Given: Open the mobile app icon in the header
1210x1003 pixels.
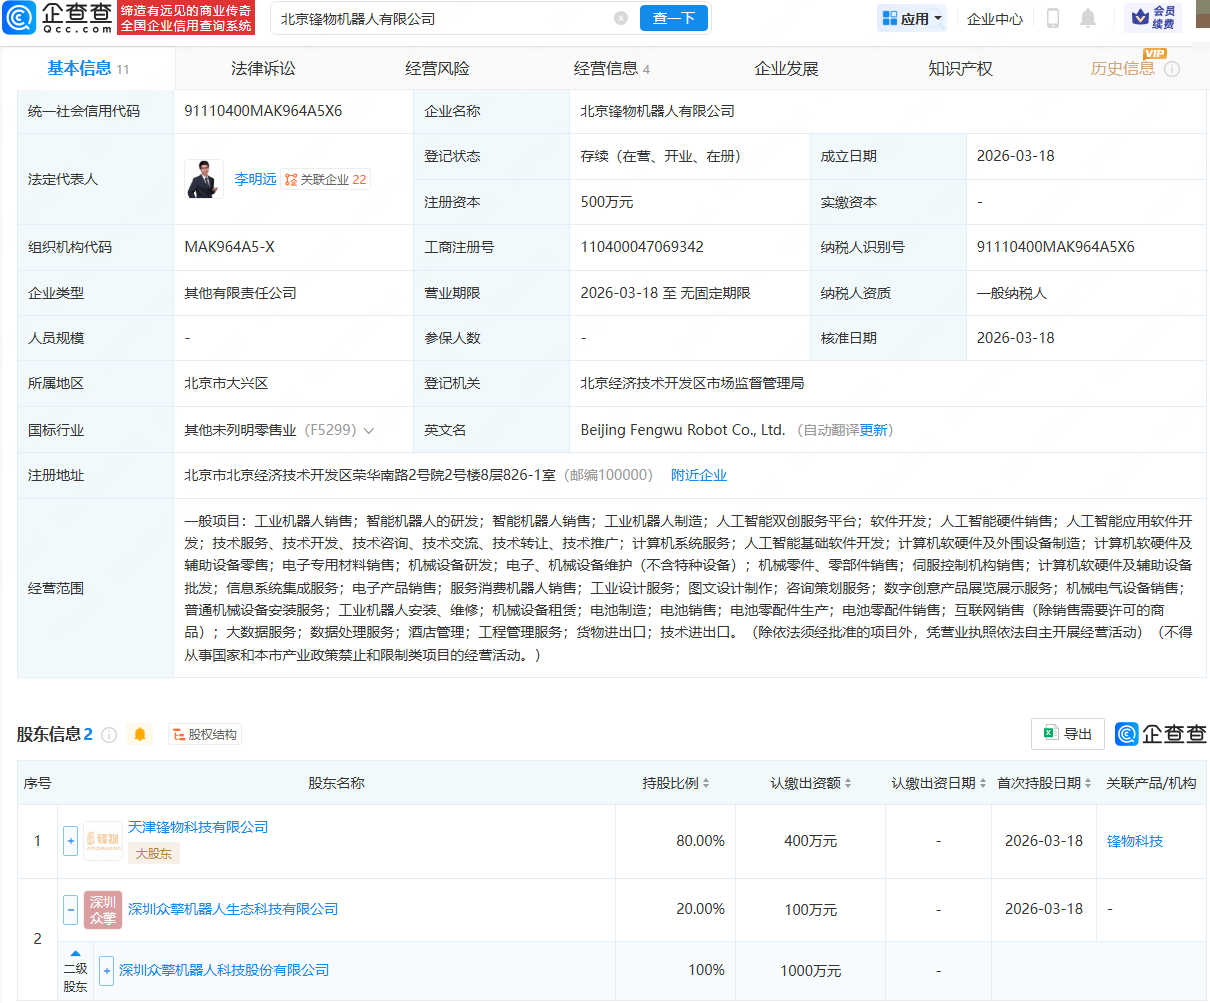Looking at the screenshot, I should click(x=1053, y=17).
